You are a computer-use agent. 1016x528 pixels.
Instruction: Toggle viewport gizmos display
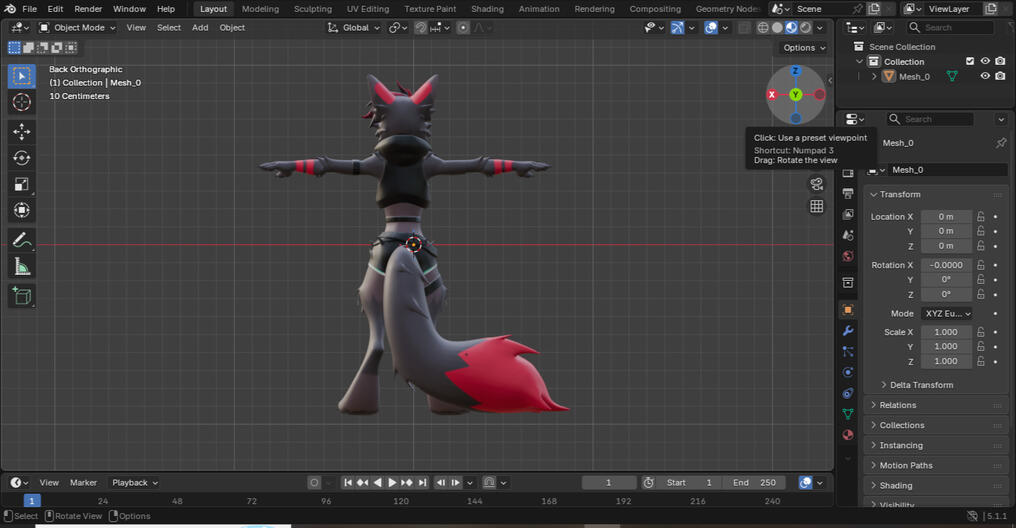(x=677, y=28)
